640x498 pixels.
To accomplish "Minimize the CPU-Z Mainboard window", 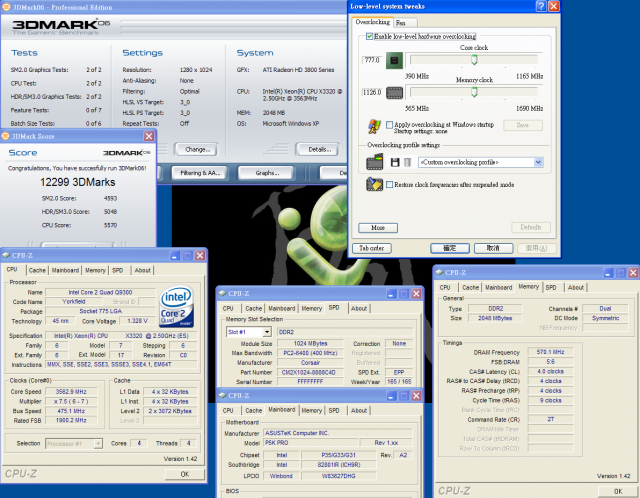I will click(391, 396).
